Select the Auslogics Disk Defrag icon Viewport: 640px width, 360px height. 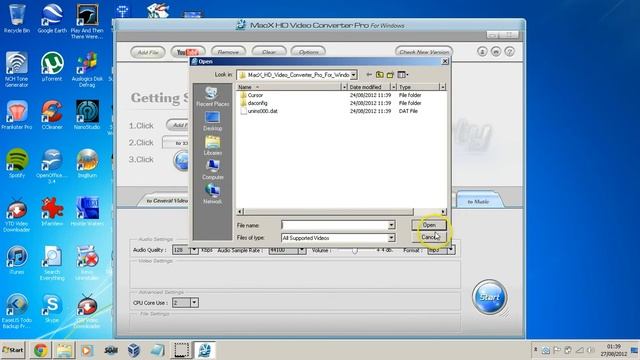pyautogui.click(x=87, y=70)
